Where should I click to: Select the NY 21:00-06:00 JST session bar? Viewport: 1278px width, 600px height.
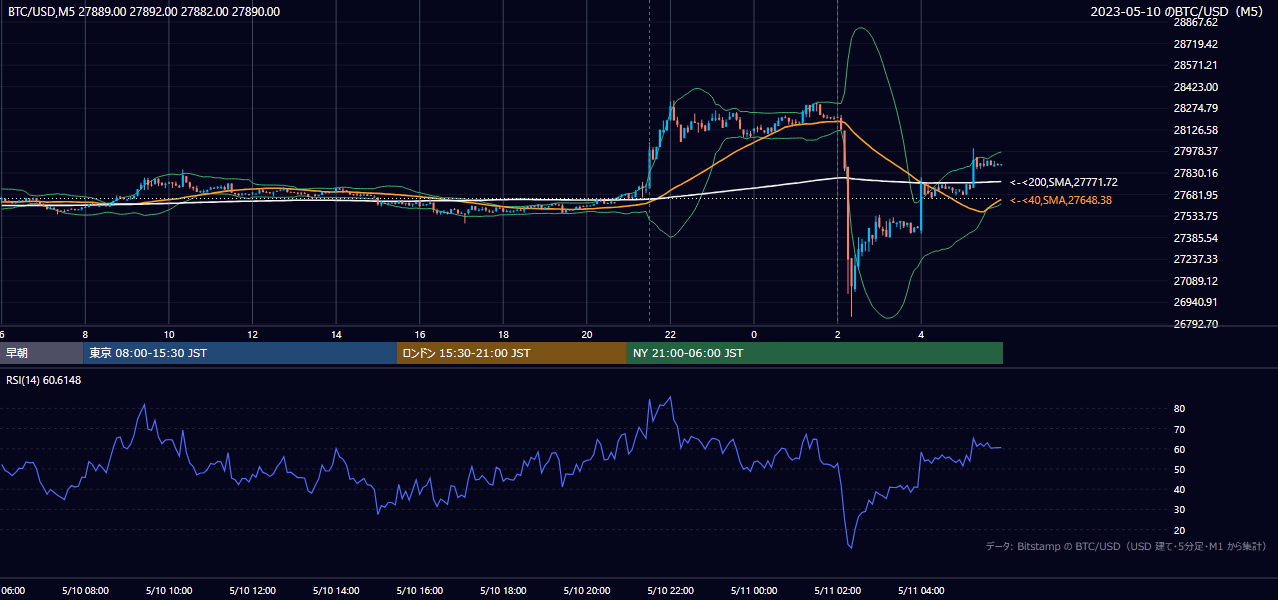pos(815,353)
